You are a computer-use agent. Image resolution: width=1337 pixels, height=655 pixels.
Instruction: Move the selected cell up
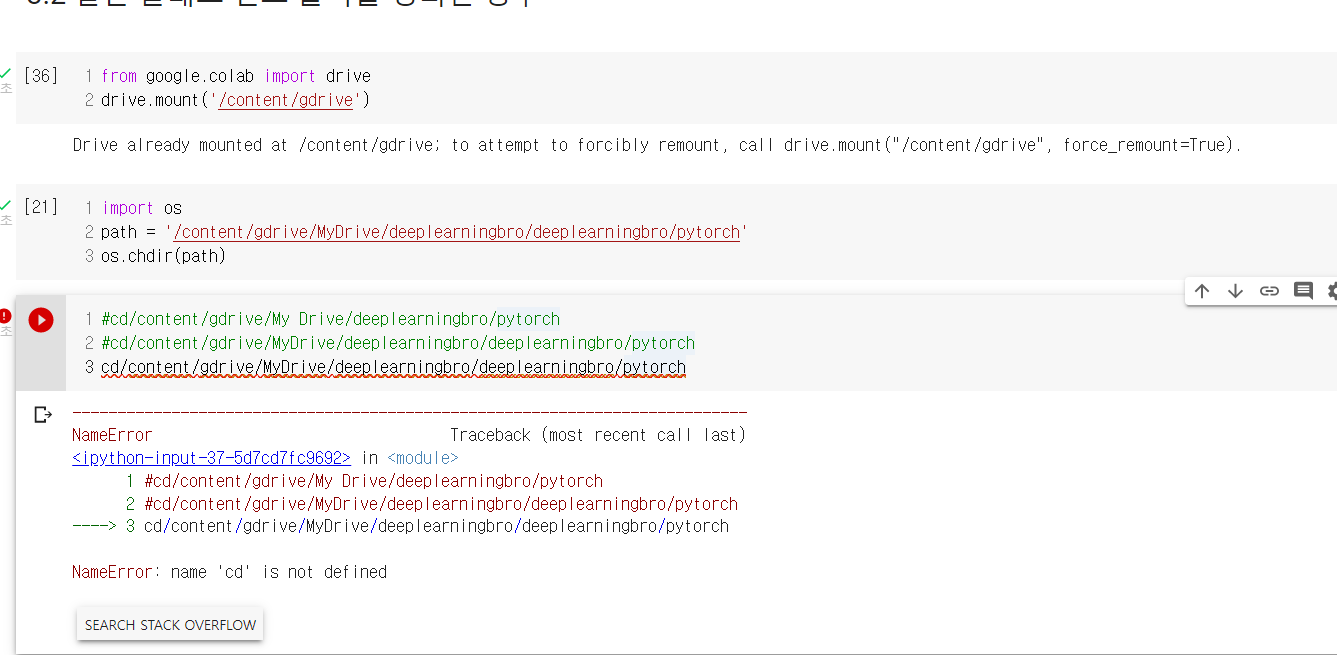[x=1202, y=291]
